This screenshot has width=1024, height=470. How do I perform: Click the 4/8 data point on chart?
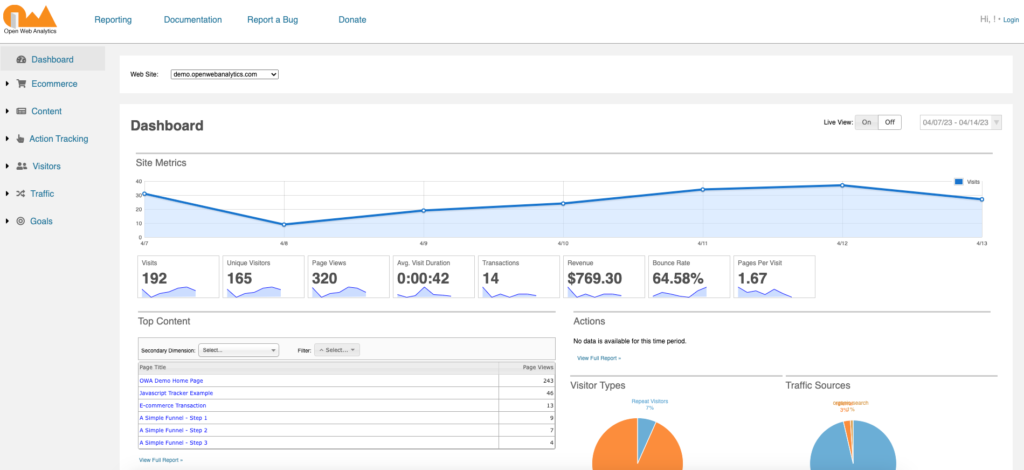[x=284, y=225]
